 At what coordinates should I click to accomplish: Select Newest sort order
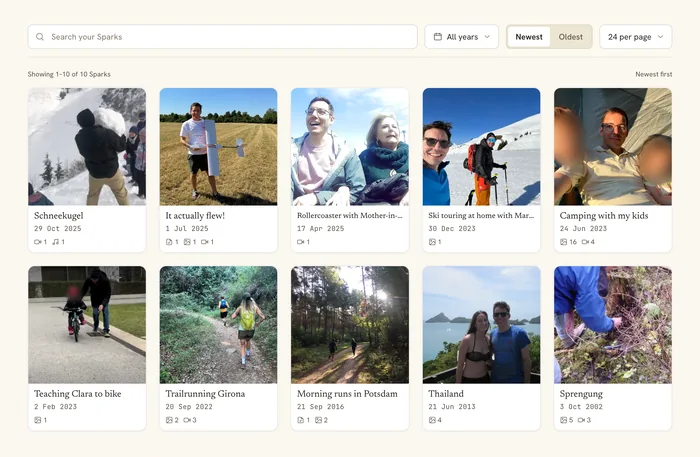click(529, 37)
